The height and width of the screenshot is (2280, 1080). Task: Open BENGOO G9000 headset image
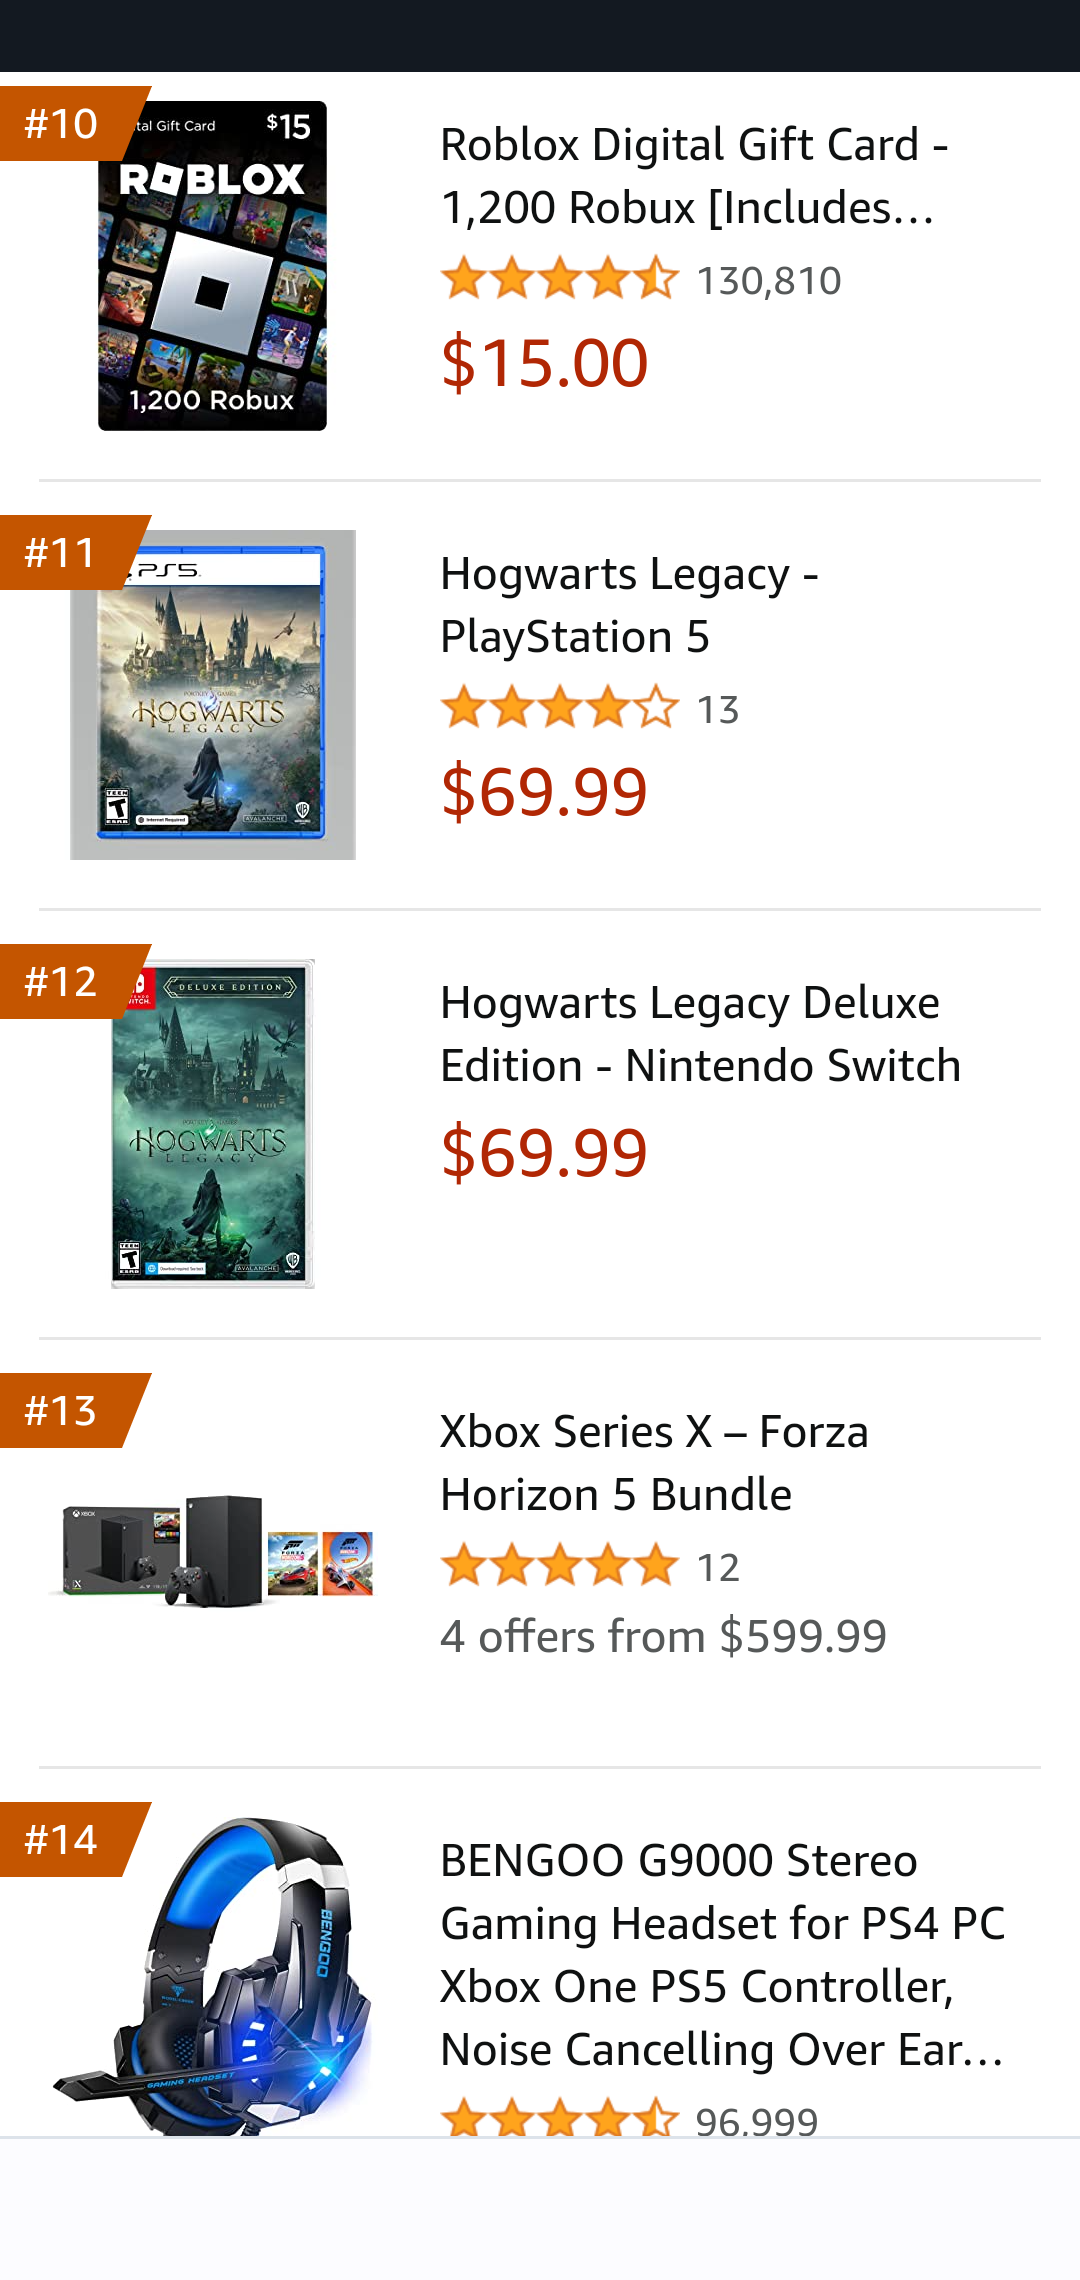coord(212,1975)
